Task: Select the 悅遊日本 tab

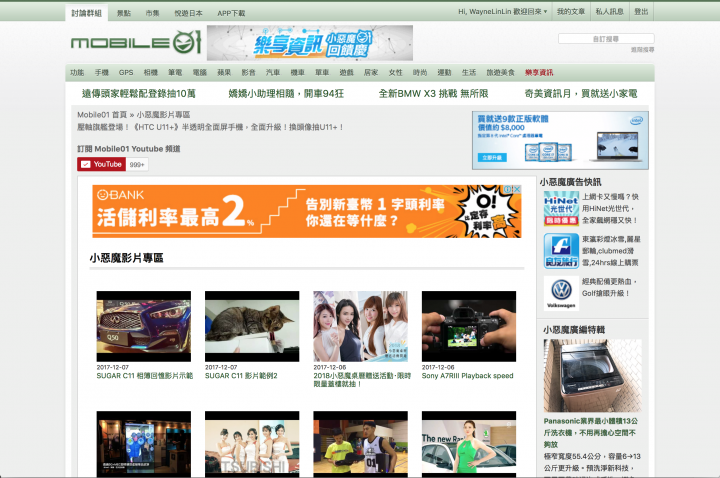Action: pyautogui.click(x=188, y=13)
